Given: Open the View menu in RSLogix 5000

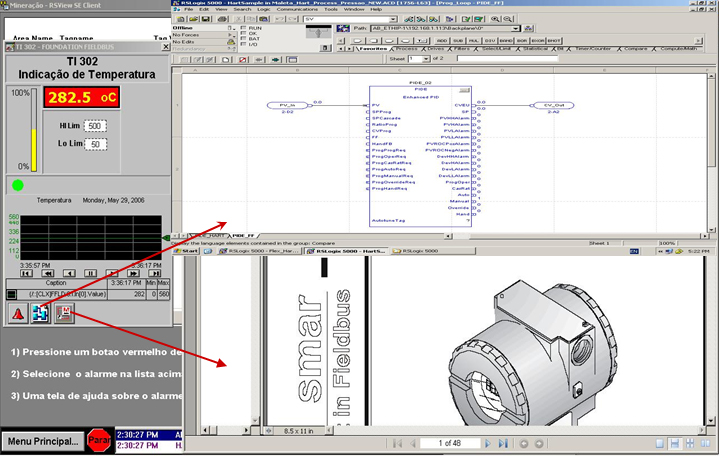Looking at the screenshot, I should [221, 9].
